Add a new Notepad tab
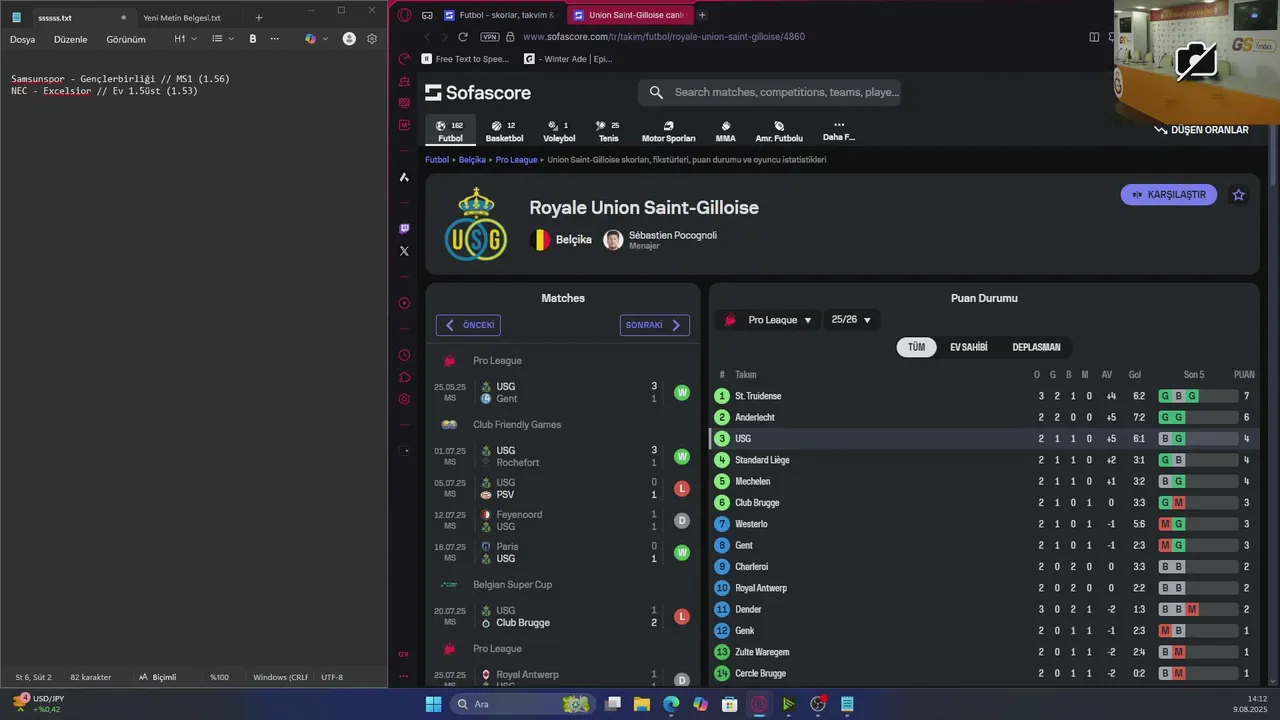 pyautogui.click(x=259, y=18)
